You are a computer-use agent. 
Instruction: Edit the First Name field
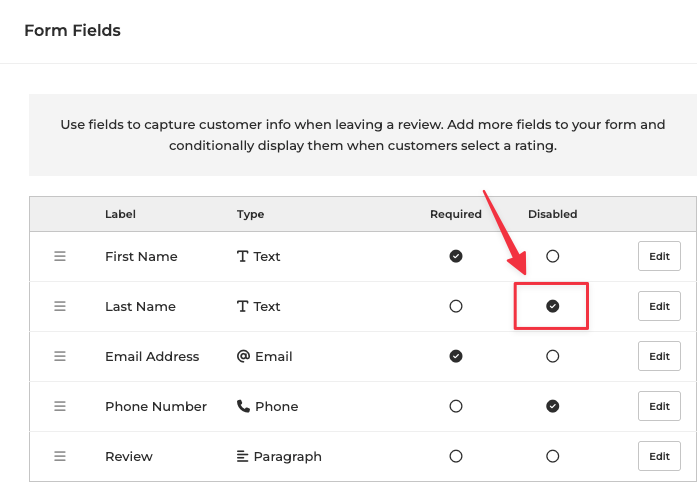659,256
